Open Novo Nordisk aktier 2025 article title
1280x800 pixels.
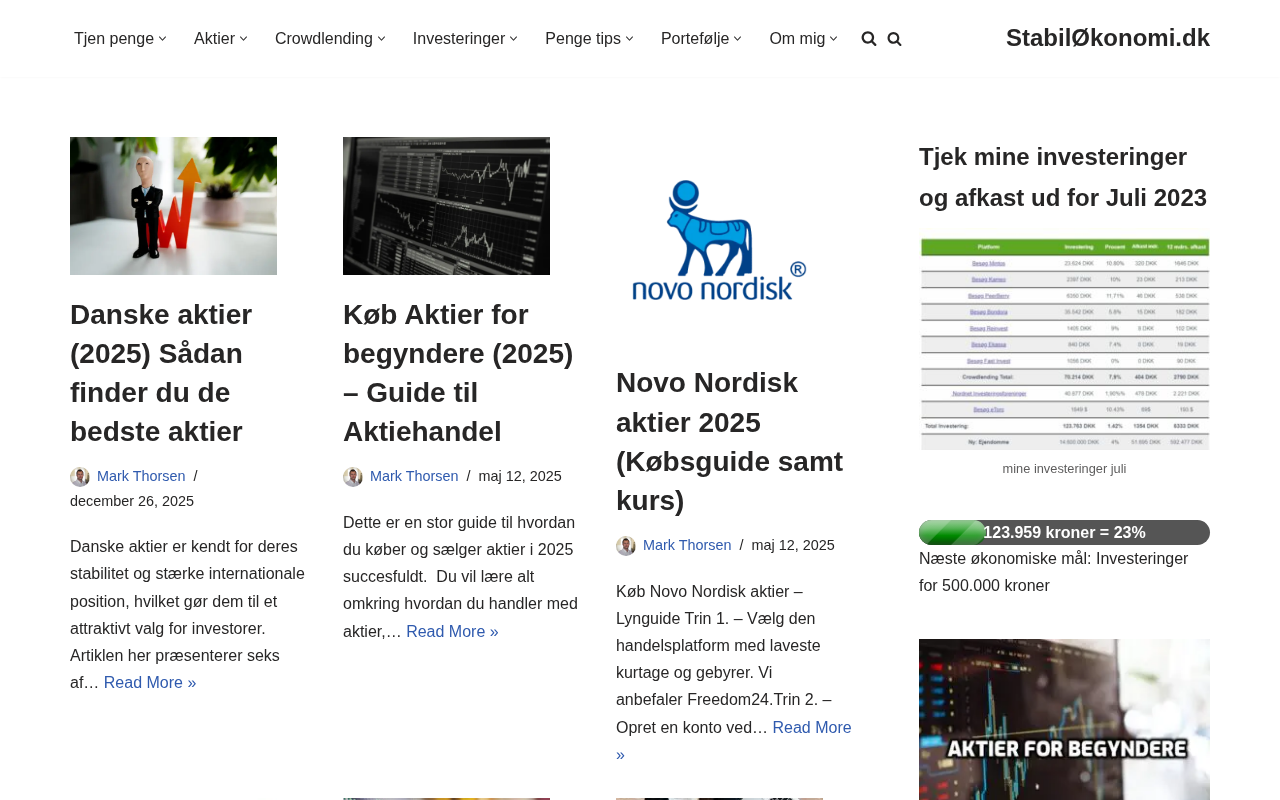729,442
